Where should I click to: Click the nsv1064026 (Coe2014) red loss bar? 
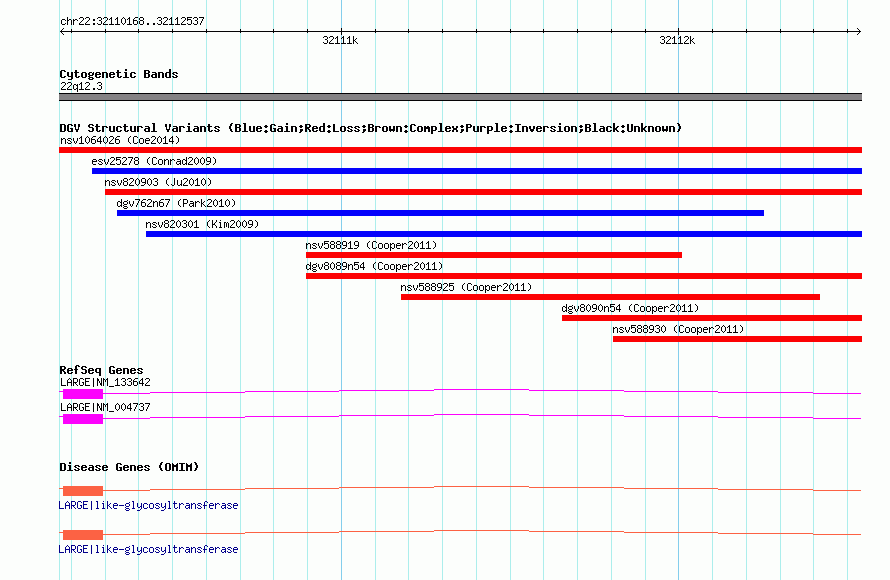[460, 150]
